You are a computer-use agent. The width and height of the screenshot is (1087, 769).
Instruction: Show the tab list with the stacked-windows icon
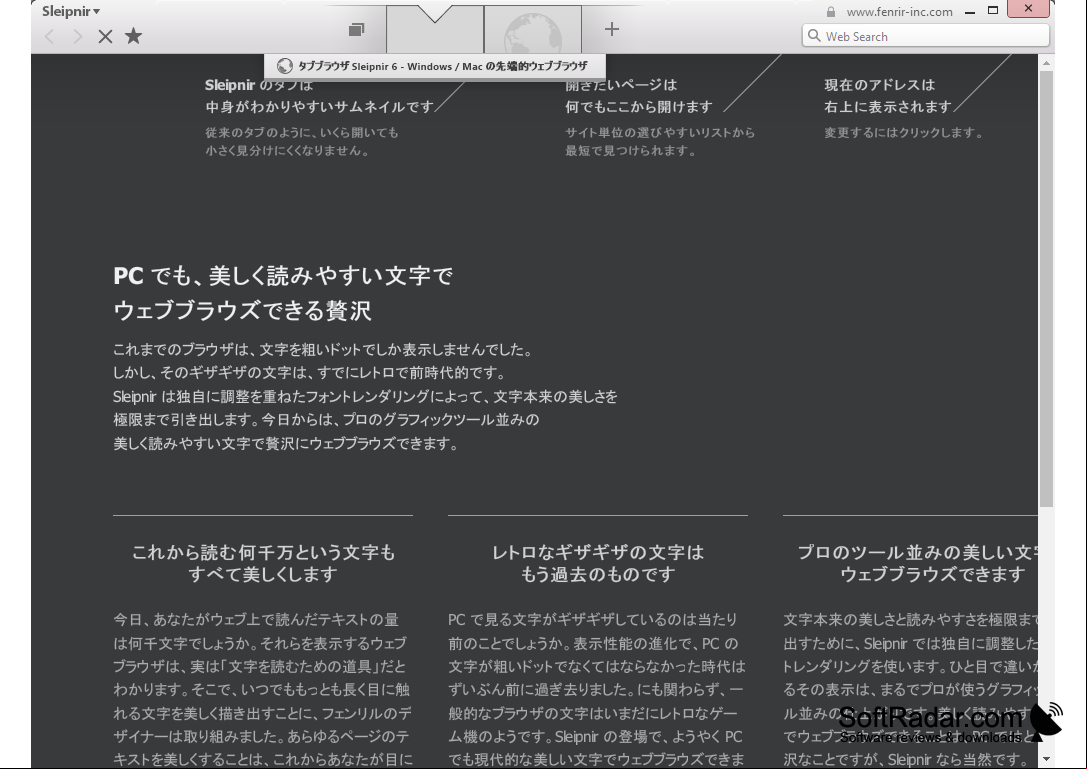[x=356, y=29]
